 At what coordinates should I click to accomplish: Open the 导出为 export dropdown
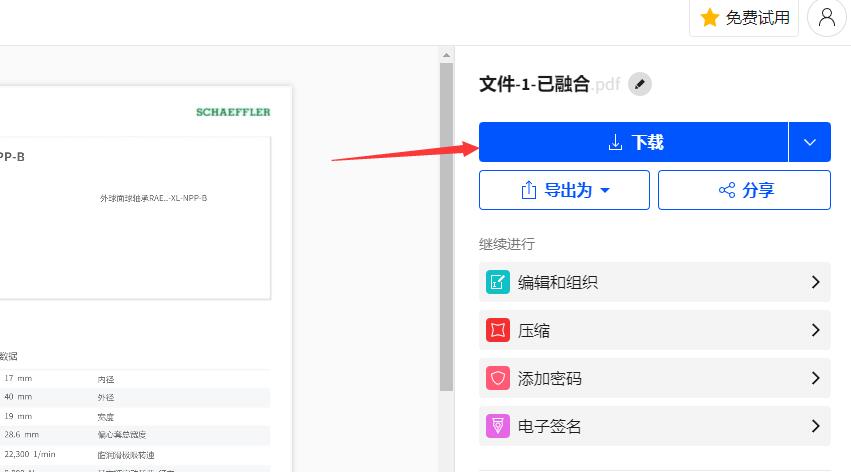(564, 190)
